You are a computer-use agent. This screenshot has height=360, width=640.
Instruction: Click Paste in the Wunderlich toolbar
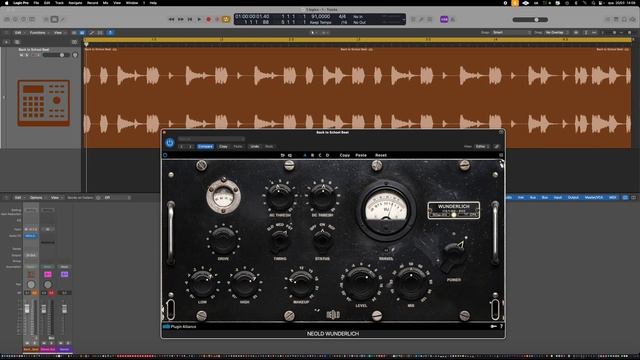point(361,156)
